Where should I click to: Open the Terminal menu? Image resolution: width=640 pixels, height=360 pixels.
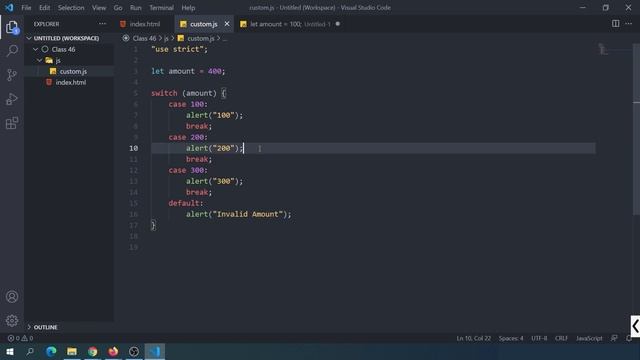pos(161,8)
